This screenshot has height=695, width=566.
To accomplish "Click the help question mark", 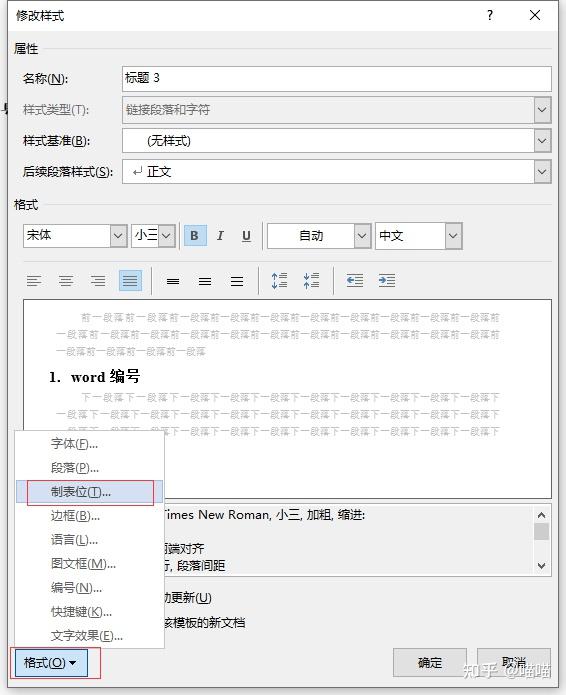I will point(490,16).
